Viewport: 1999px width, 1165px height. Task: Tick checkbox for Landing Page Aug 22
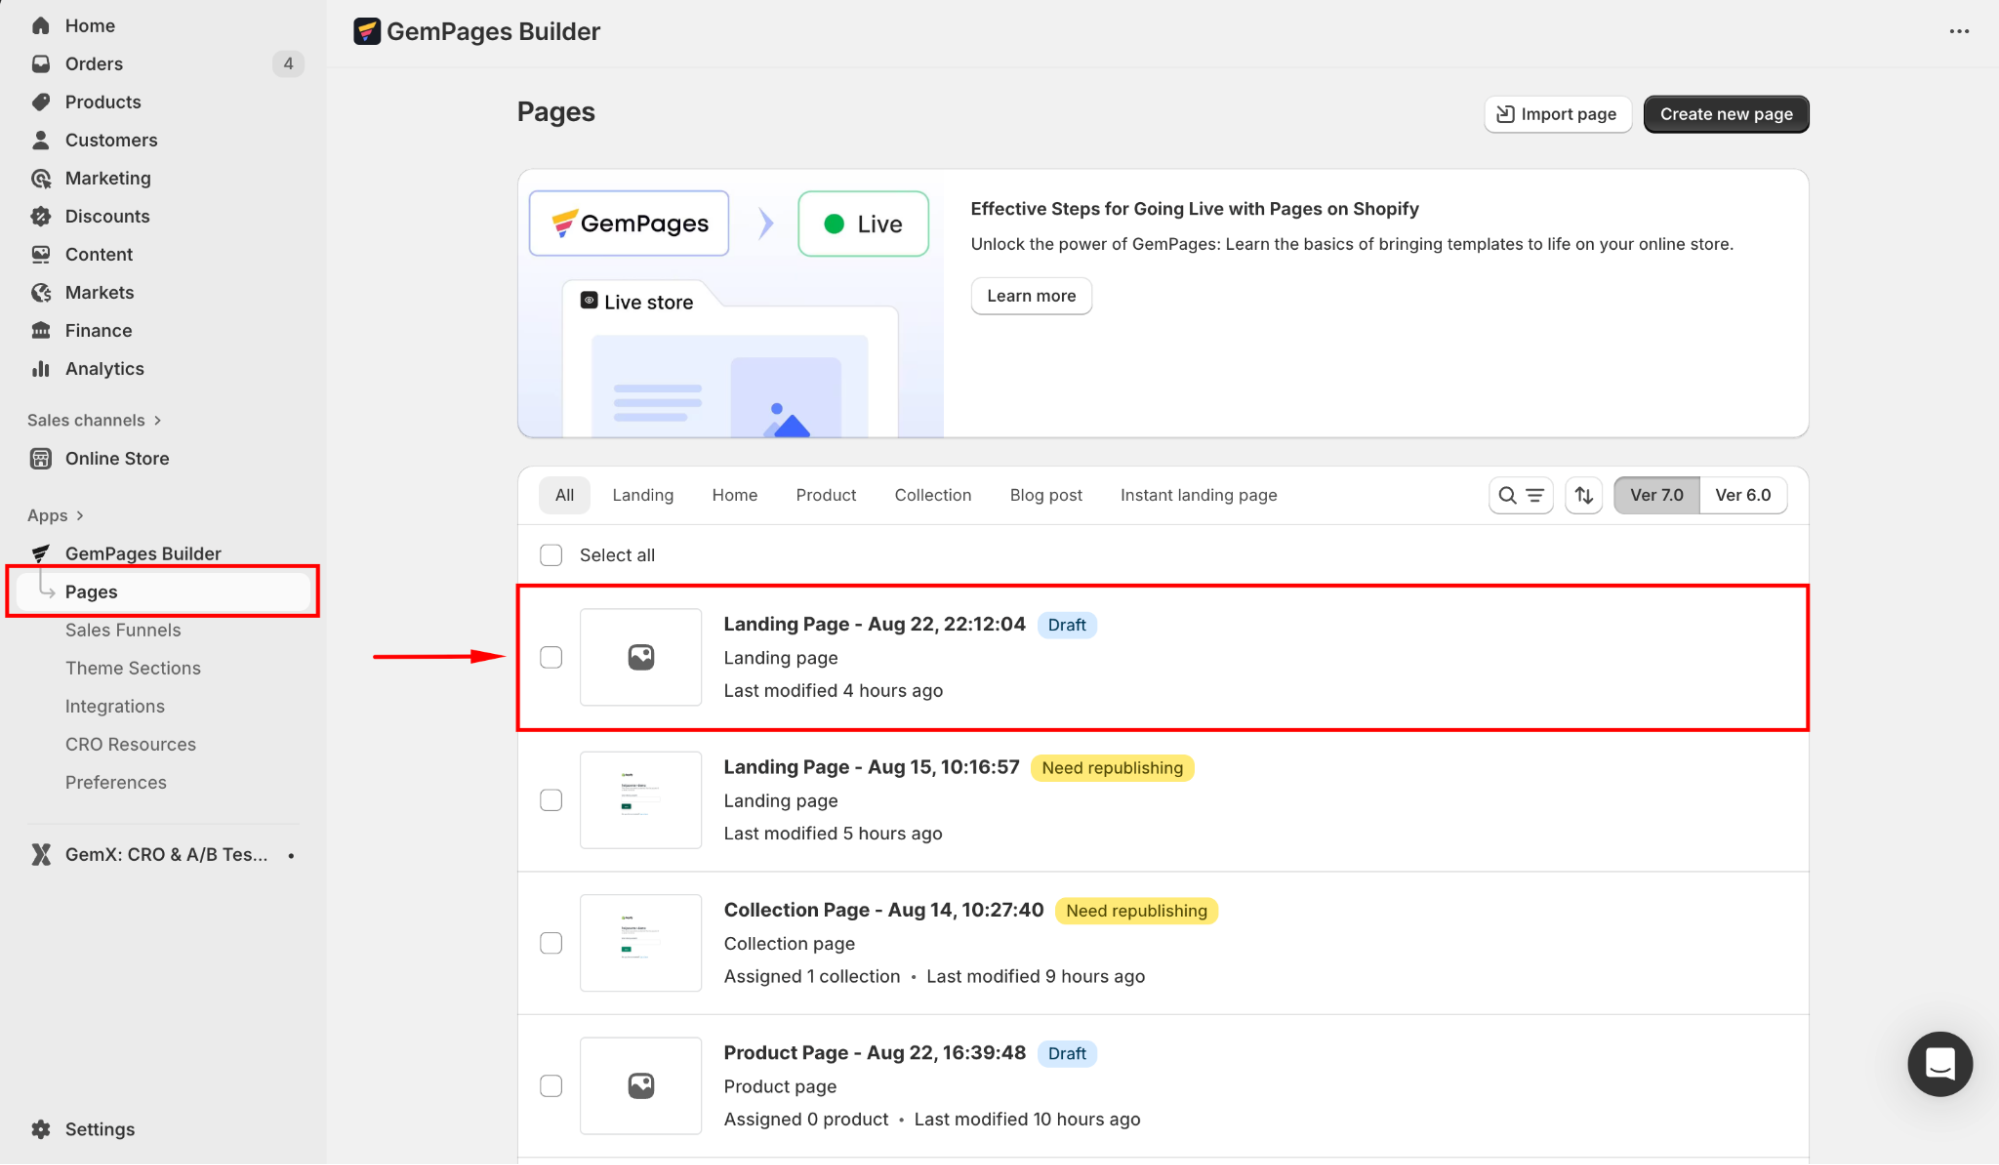551,657
